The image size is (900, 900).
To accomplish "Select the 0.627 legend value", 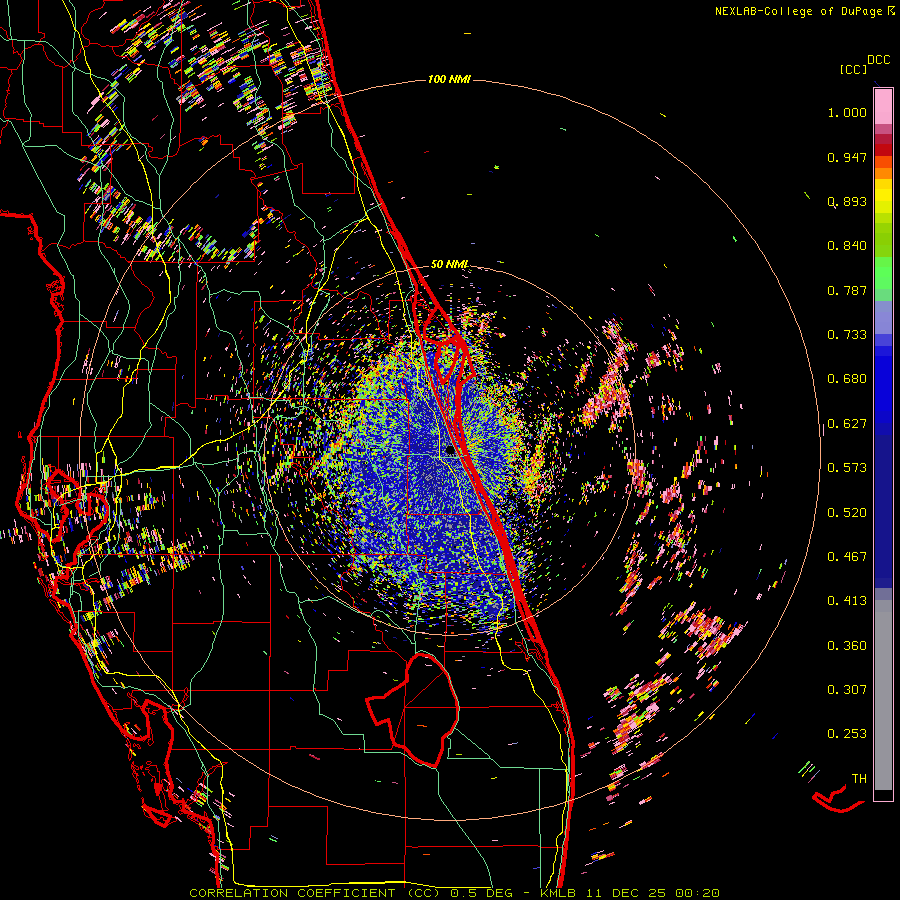I will 847,424.
